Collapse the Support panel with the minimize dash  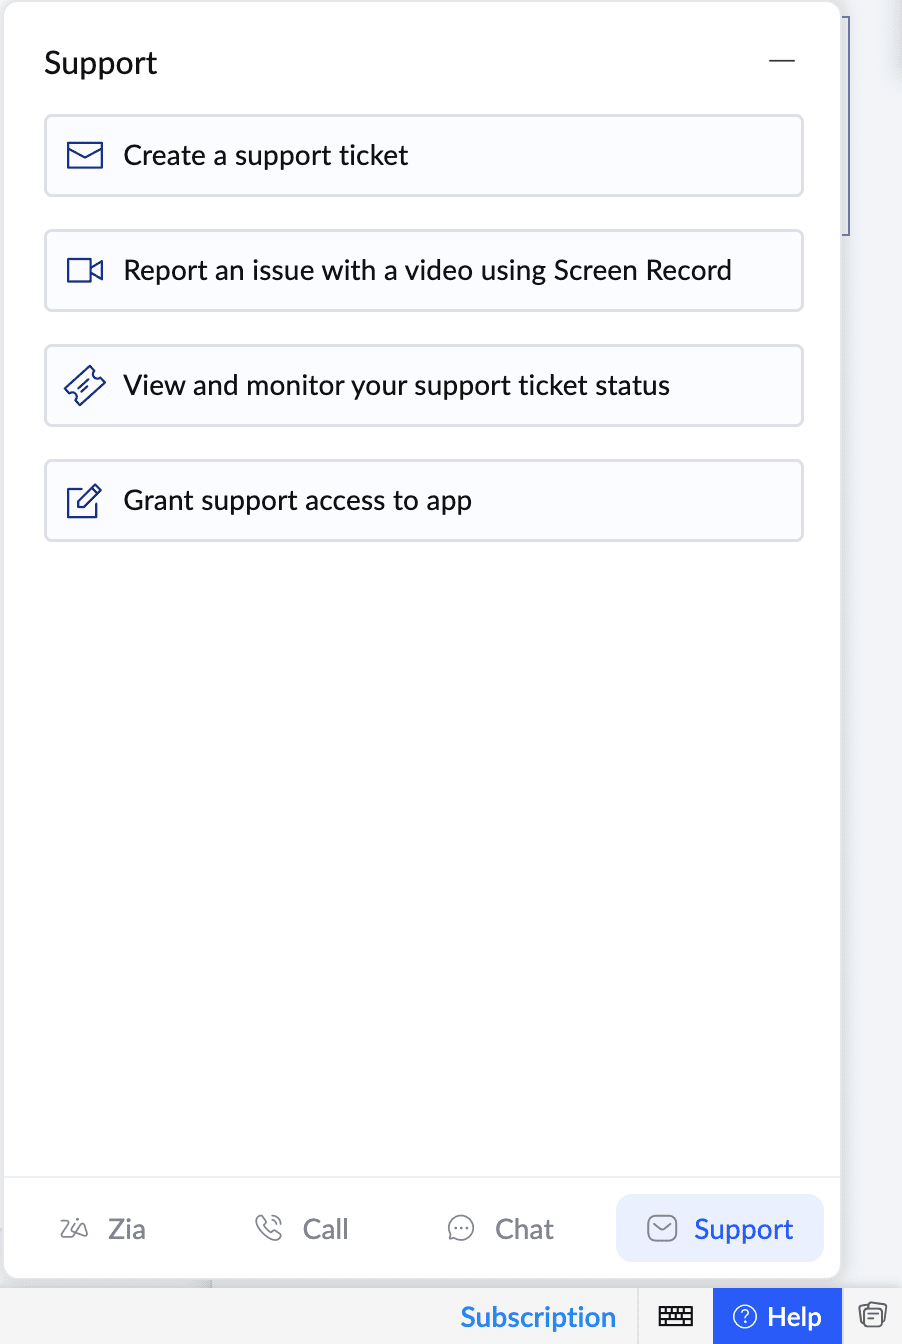(x=782, y=62)
